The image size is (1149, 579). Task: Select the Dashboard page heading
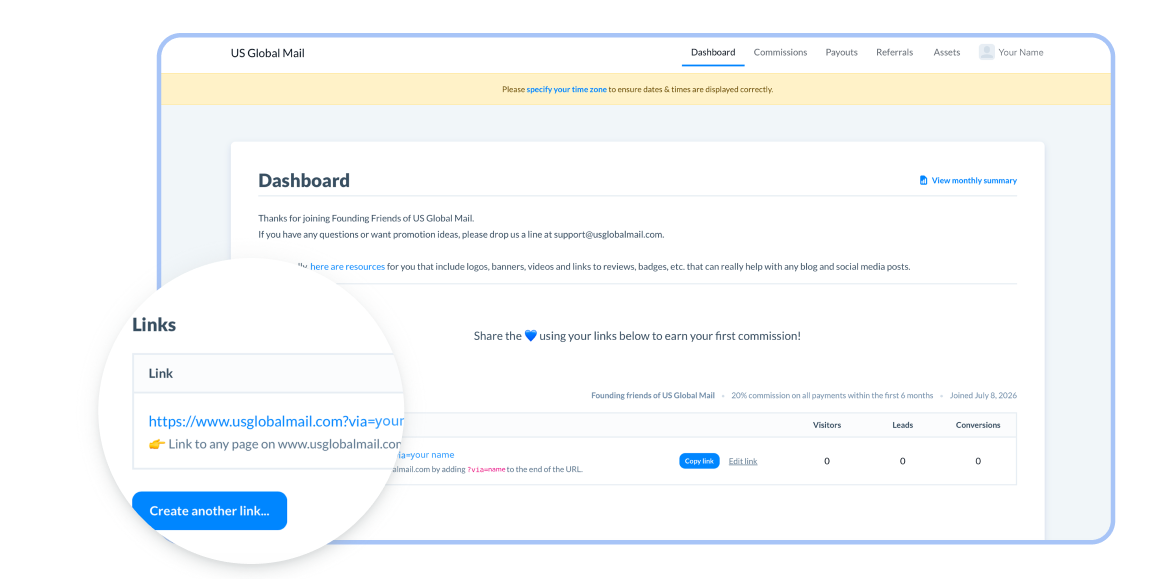303,180
